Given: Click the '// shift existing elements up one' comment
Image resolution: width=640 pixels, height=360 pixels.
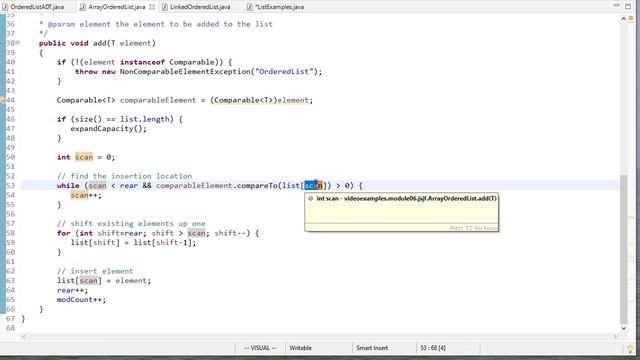Looking at the screenshot, I should [131, 224].
